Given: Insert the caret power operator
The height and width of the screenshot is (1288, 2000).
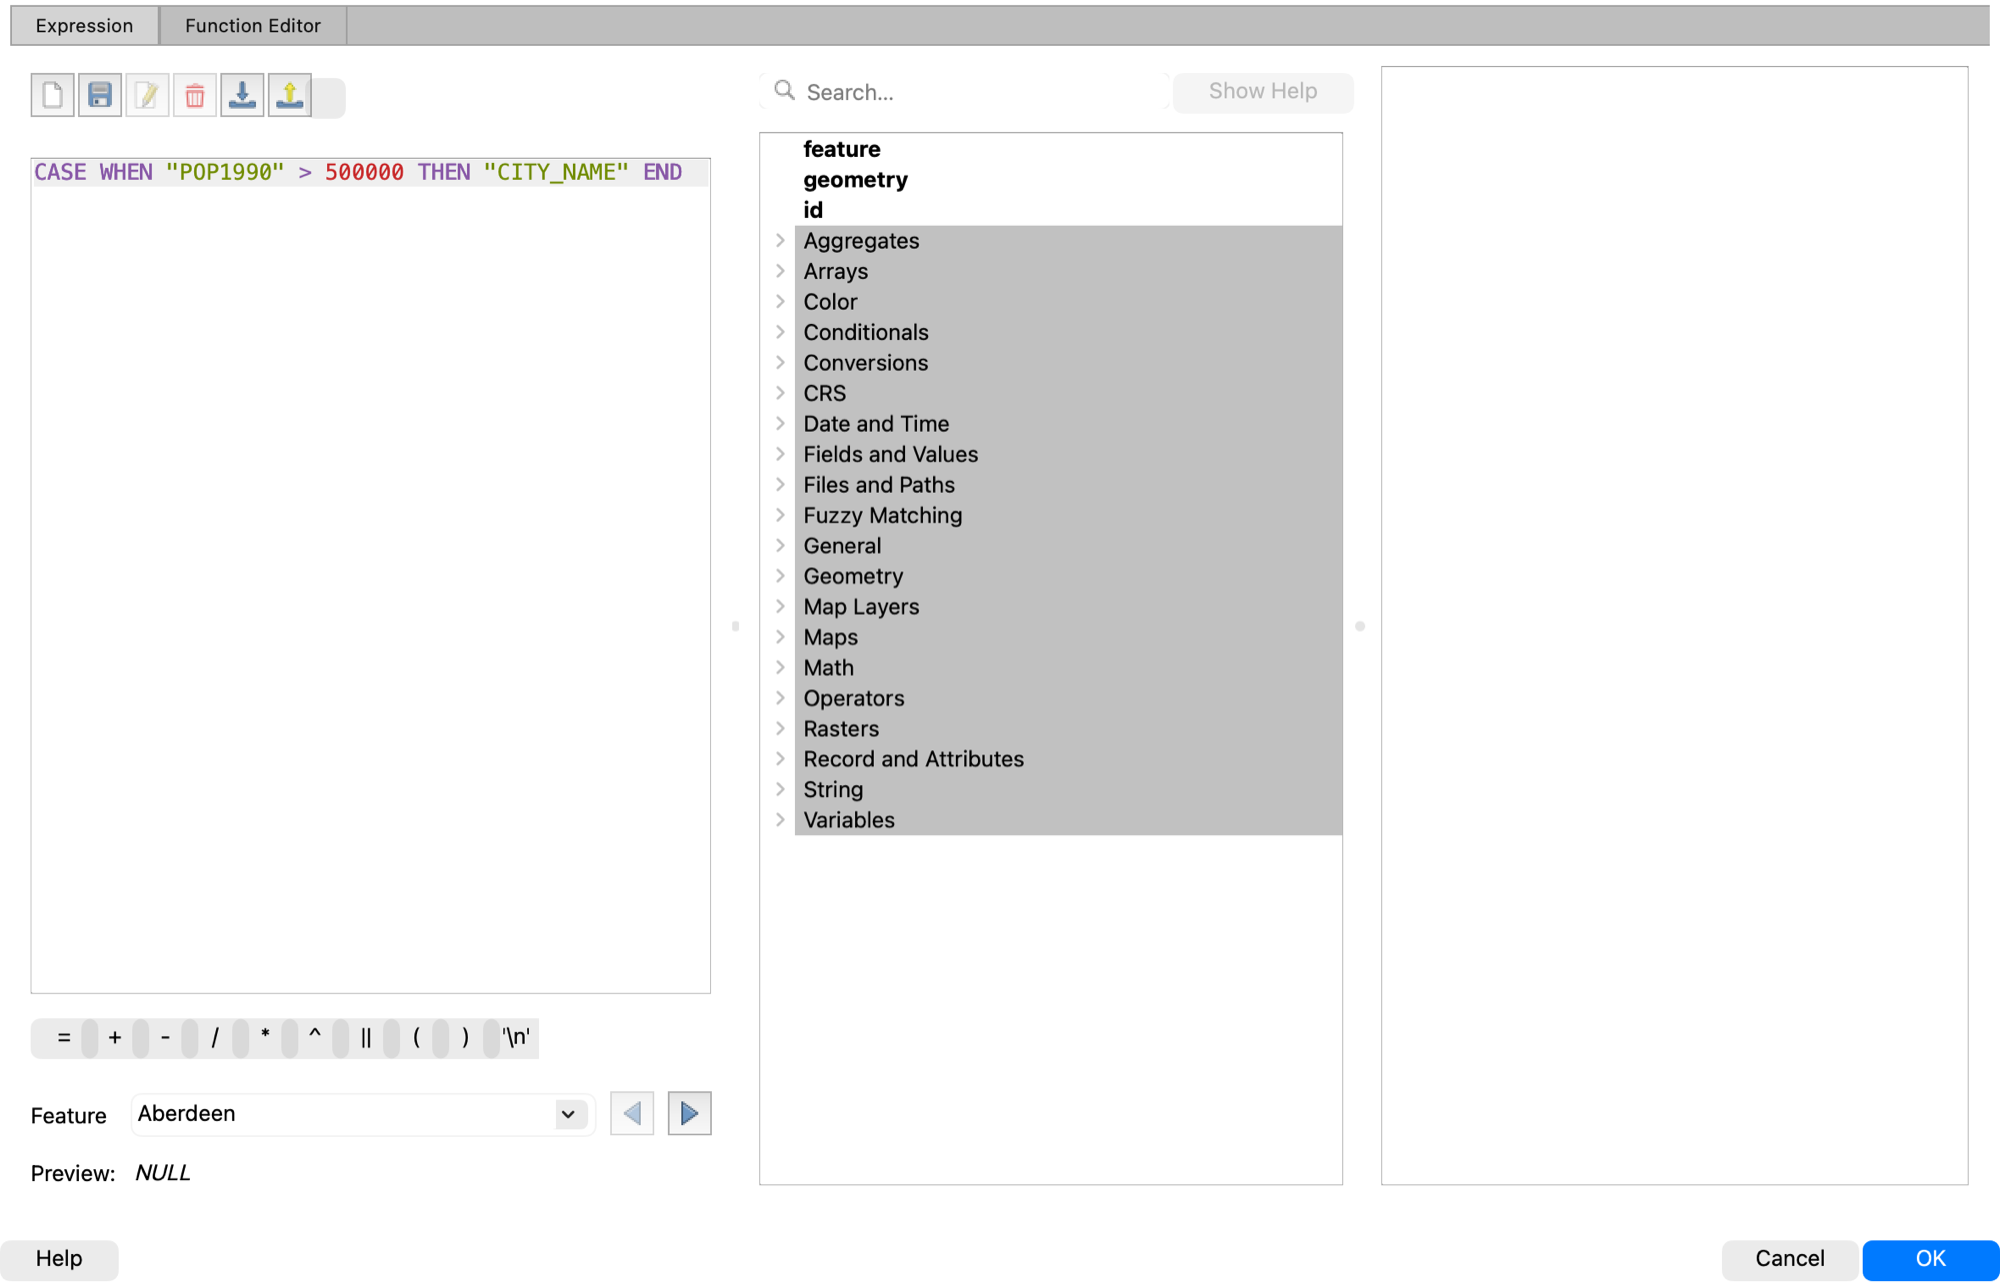Looking at the screenshot, I should pos(315,1038).
